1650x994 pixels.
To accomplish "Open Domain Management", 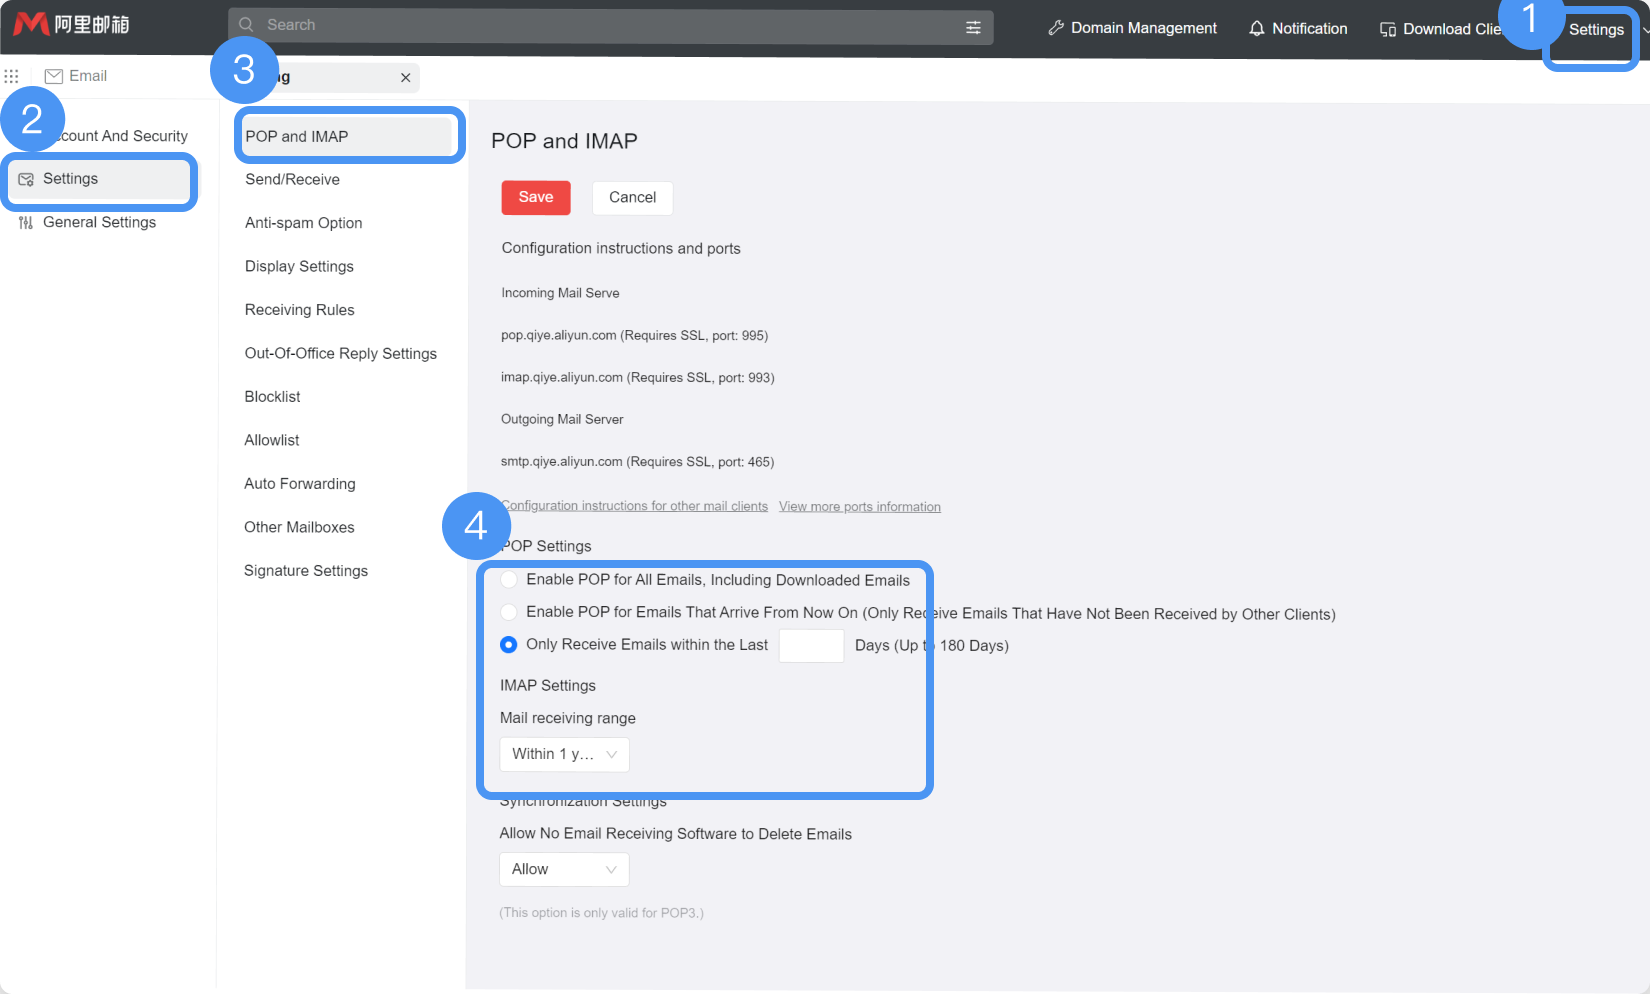I will (1133, 28).
